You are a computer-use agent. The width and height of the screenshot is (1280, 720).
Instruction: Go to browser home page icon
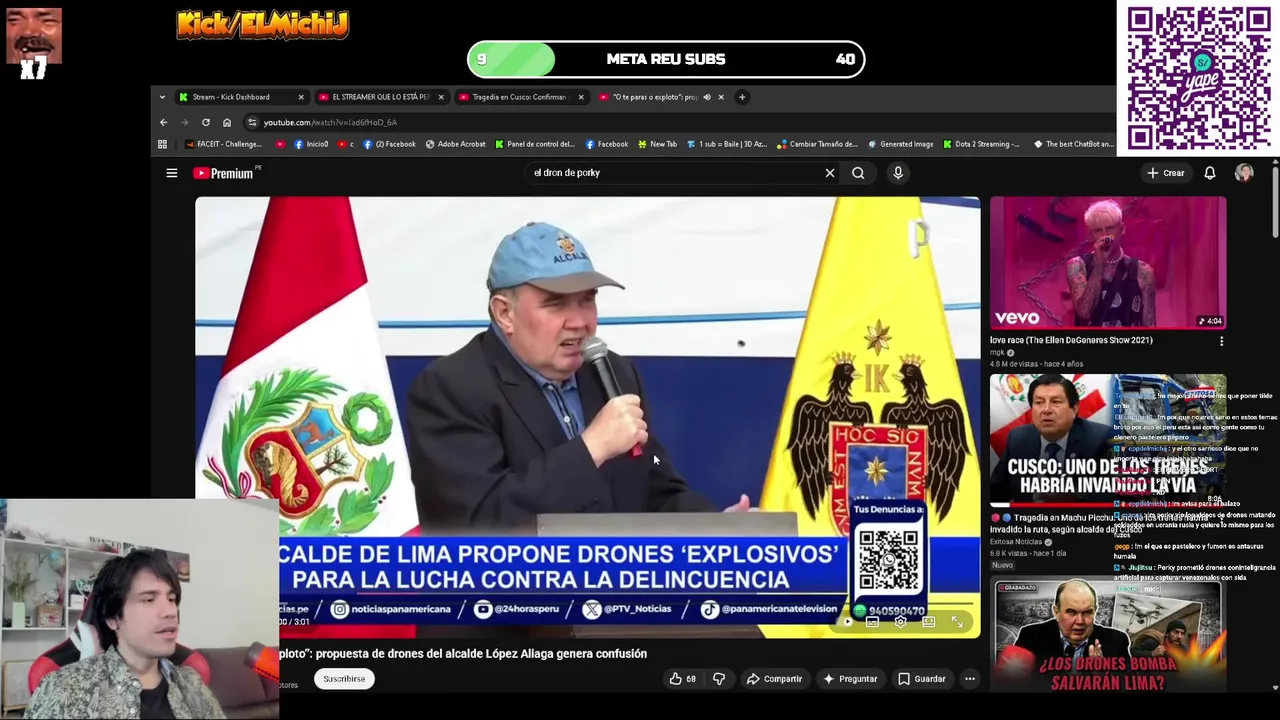tap(227, 122)
